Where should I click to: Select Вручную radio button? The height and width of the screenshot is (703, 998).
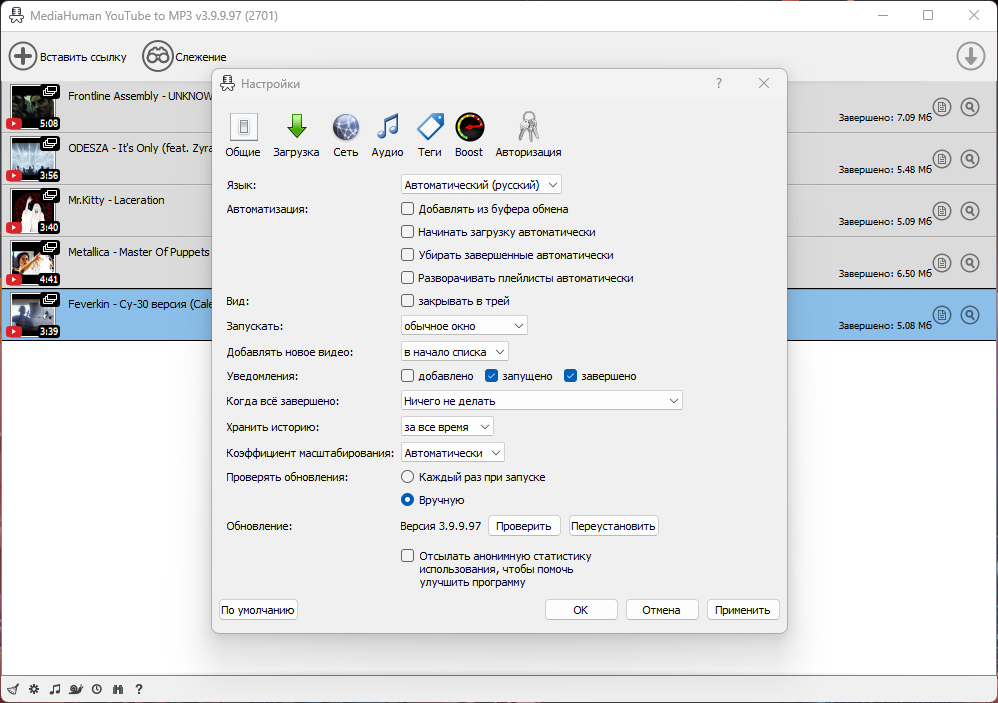tap(407, 499)
